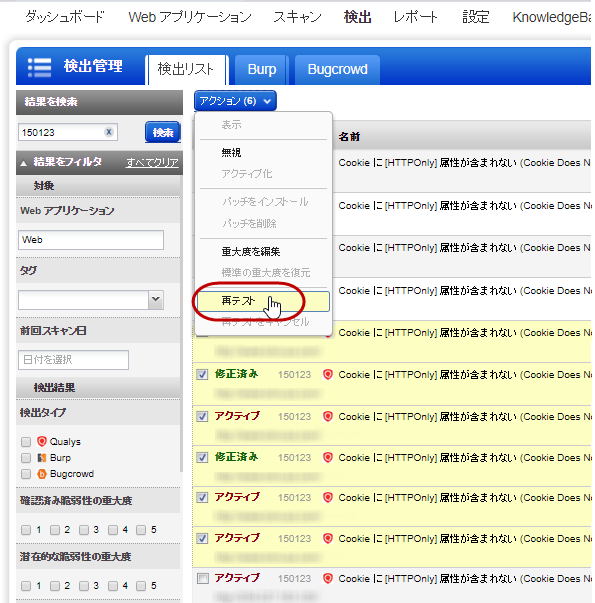Viewport: 595px width, 603px height.
Task: Open the アクション (6) dropdown button
Action: point(235,101)
